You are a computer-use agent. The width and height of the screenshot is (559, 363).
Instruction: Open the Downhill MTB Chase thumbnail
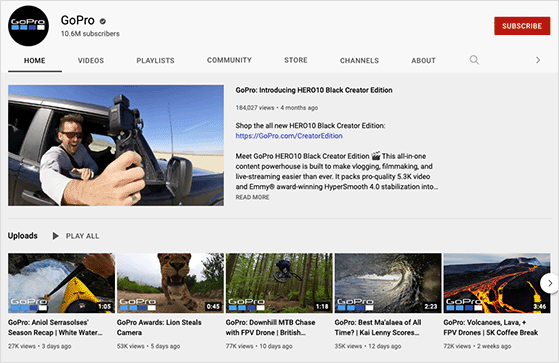pyautogui.click(x=279, y=283)
